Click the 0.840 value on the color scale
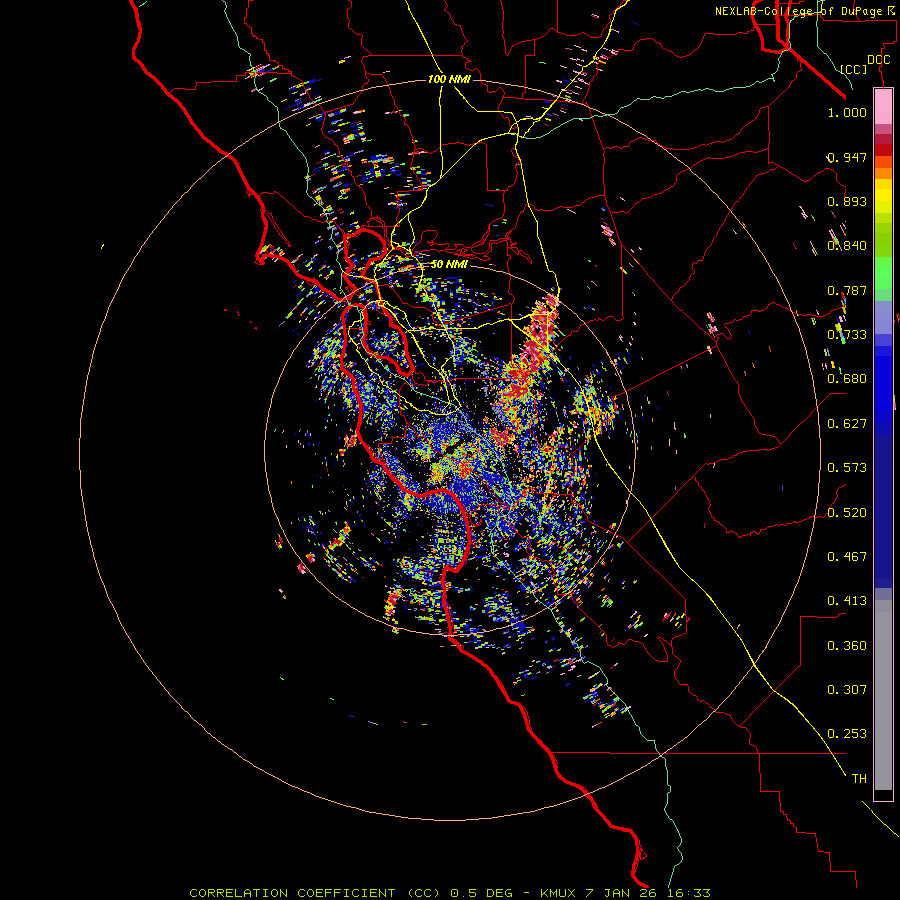The image size is (900, 900). click(847, 246)
